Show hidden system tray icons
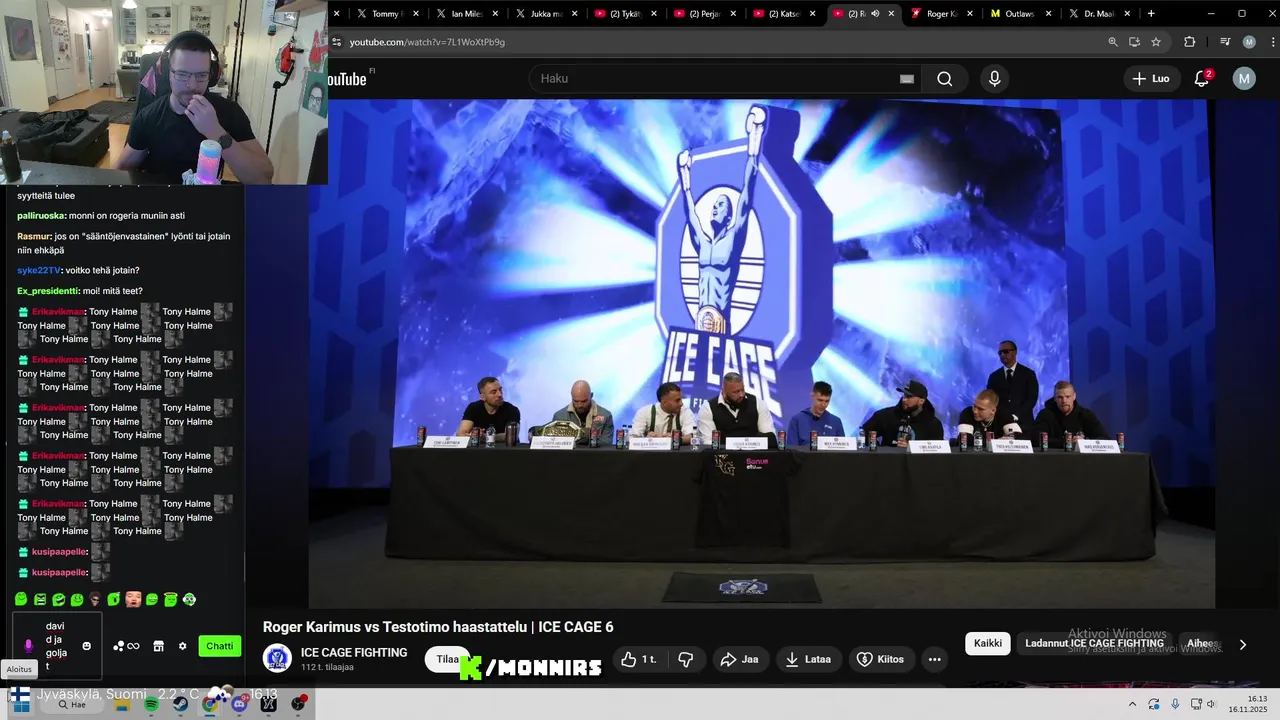Screen dimensions: 1280x720 tap(1133, 704)
